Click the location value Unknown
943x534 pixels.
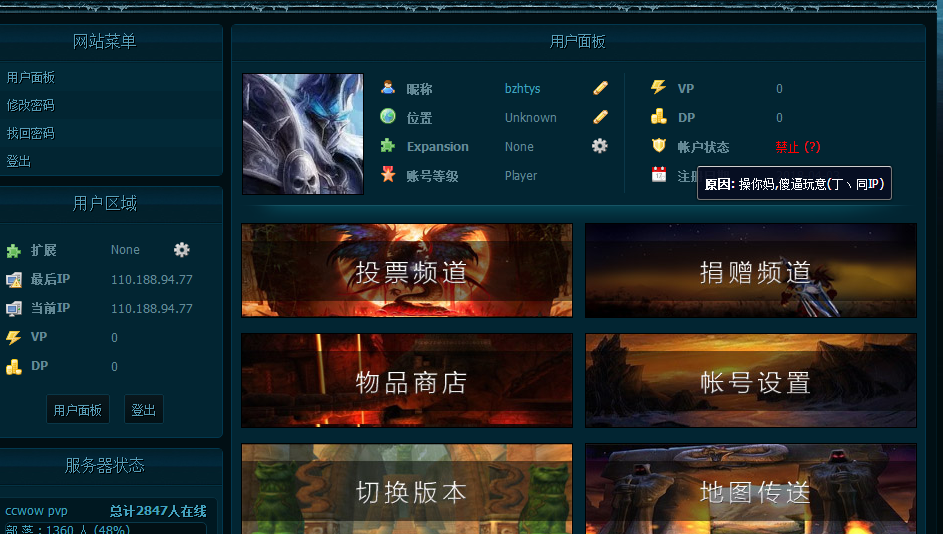(x=530, y=117)
